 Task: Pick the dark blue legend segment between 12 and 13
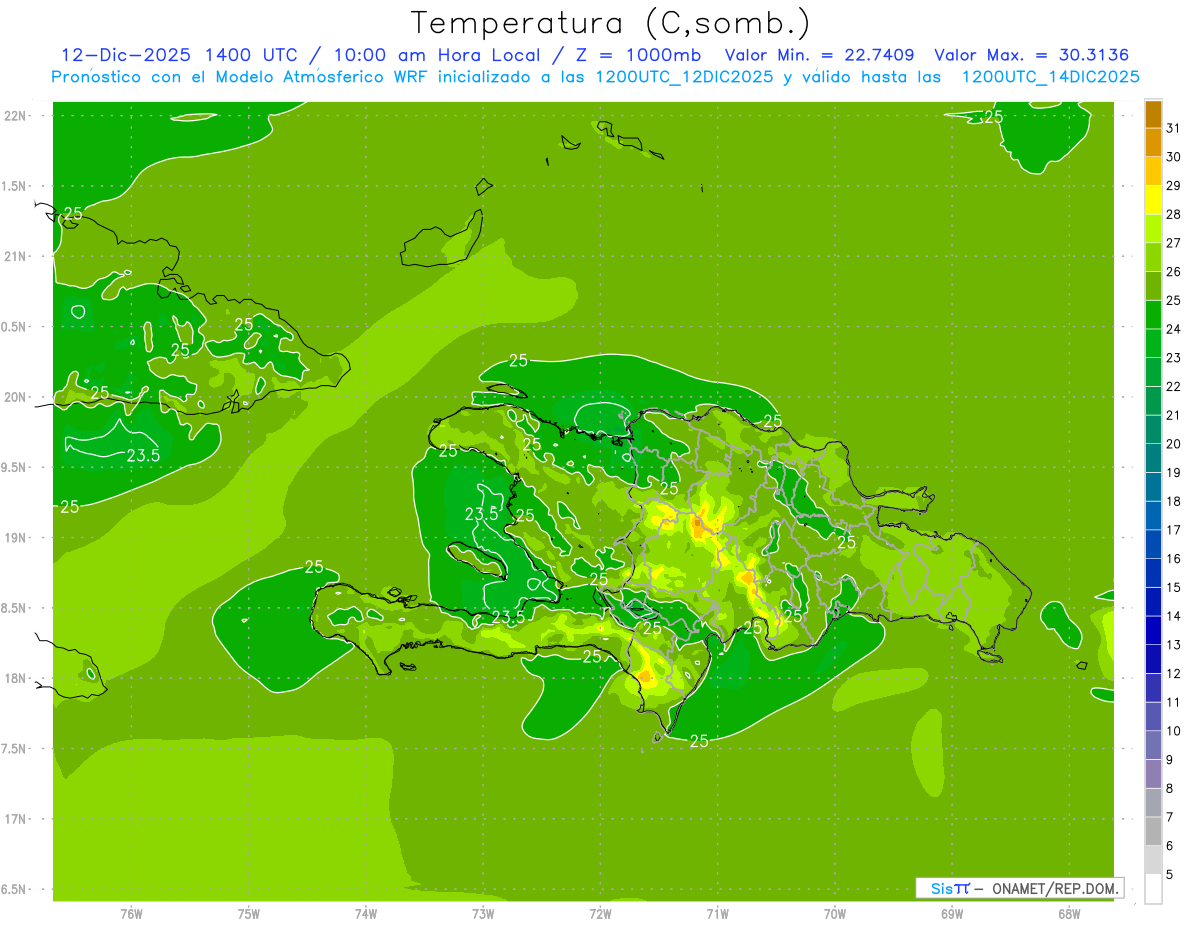click(x=1153, y=660)
